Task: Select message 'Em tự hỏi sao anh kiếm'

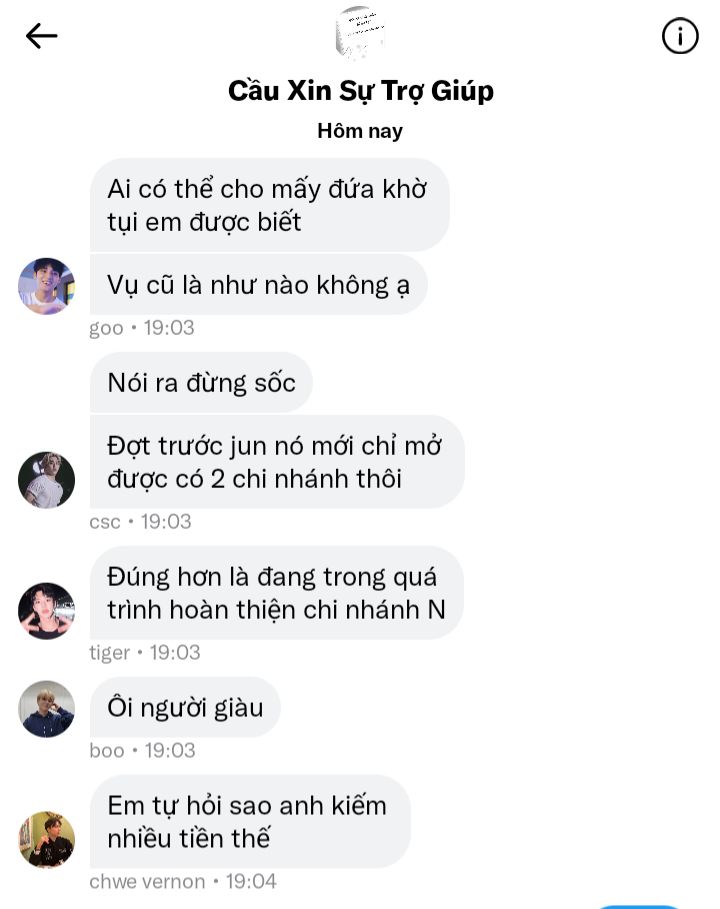Action: tap(250, 821)
